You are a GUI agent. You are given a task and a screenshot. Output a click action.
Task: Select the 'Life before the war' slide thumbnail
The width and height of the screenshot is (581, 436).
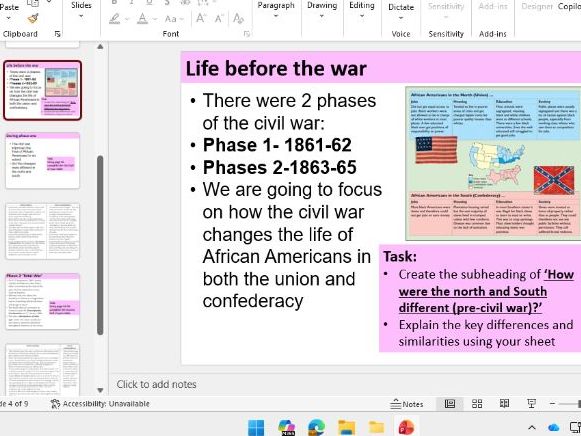[43, 91]
